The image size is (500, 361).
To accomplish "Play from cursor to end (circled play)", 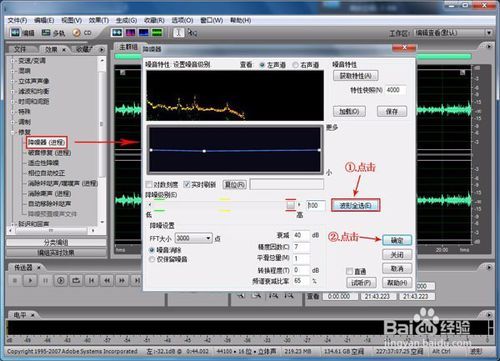I will pos(61,281).
